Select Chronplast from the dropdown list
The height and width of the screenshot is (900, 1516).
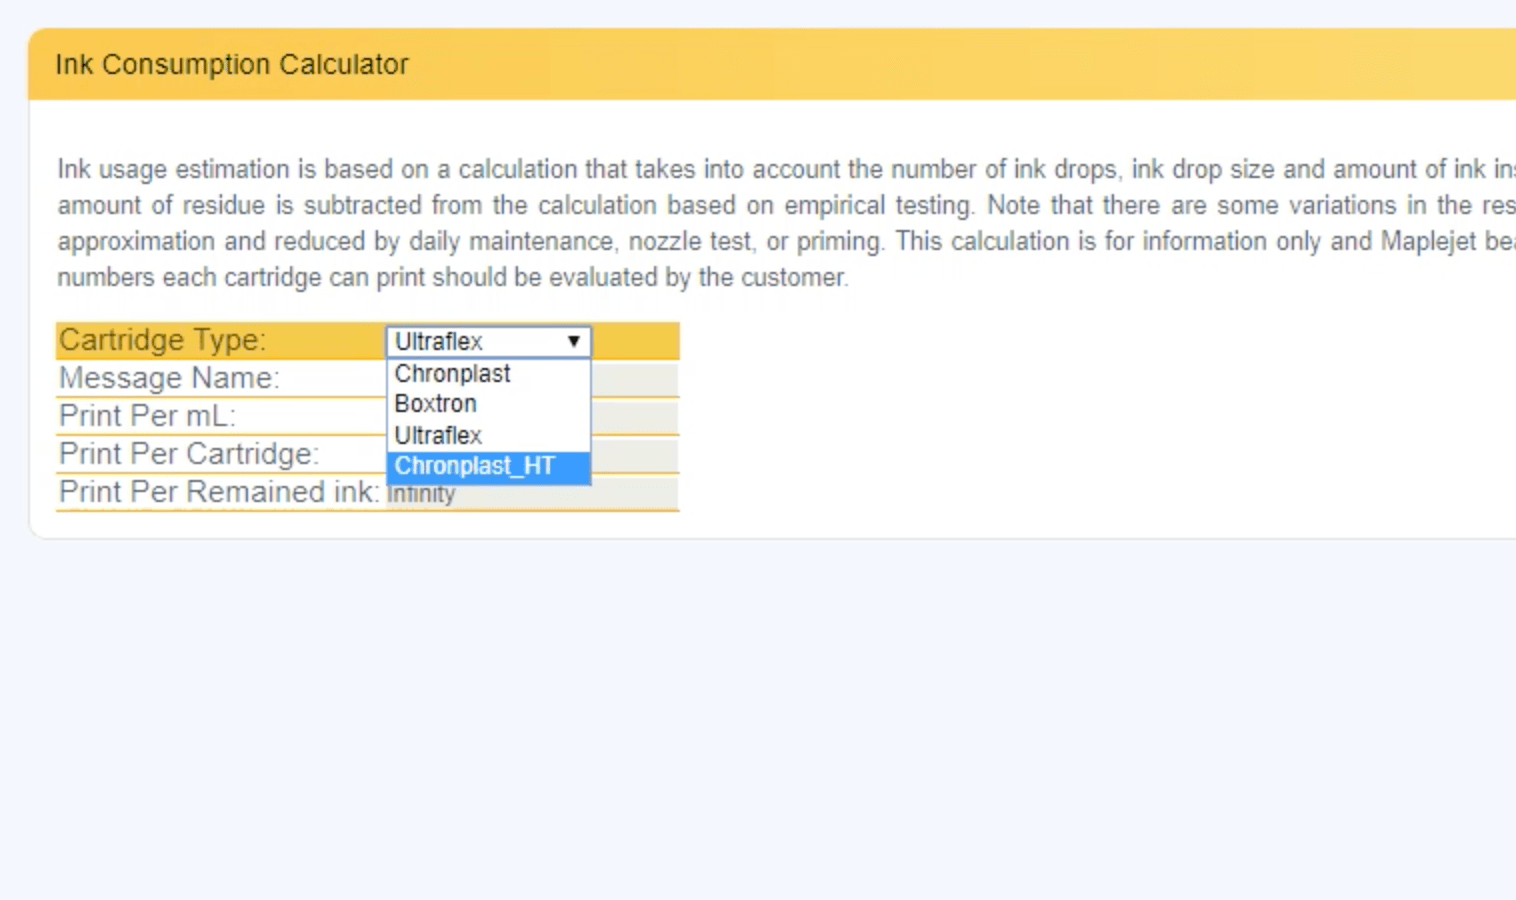(452, 374)
